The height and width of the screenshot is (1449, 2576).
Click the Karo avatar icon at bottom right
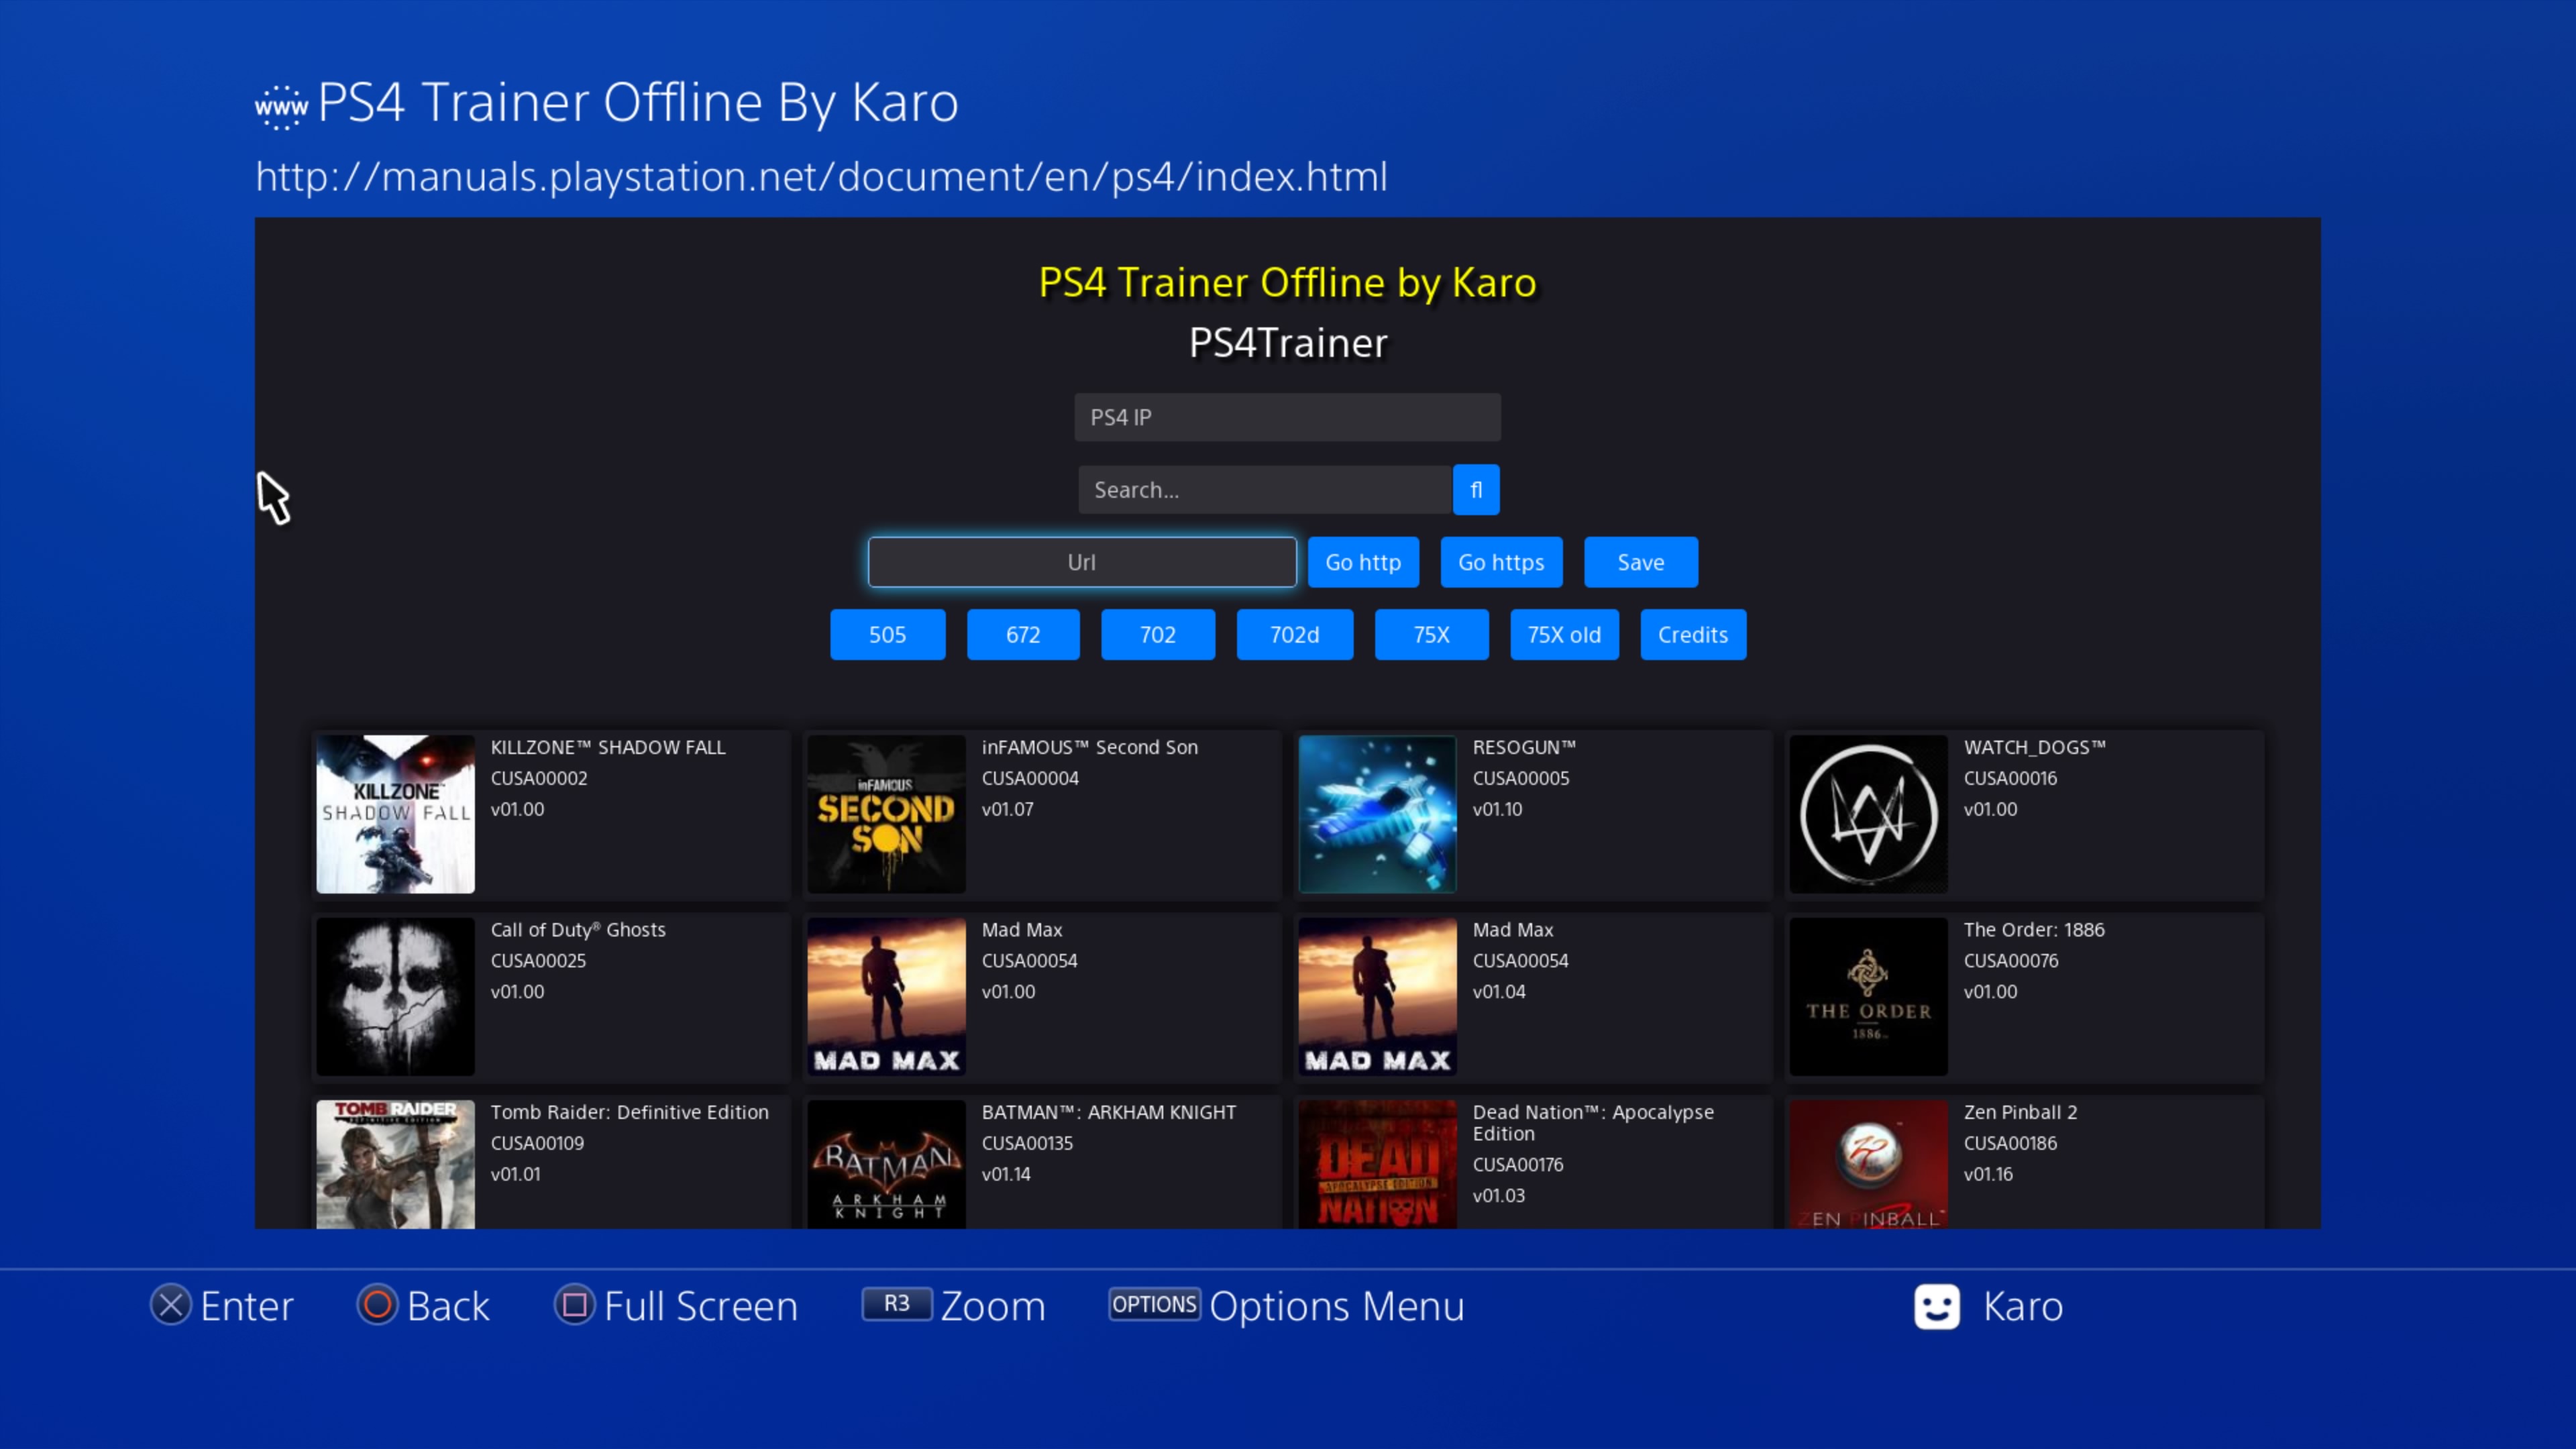coord(1937,1306)
